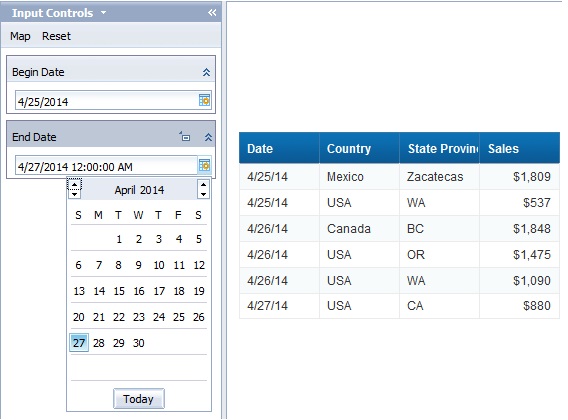Open the Map menu item
The height and width of the screenshot is (420, 568).
tap(20, 36)
